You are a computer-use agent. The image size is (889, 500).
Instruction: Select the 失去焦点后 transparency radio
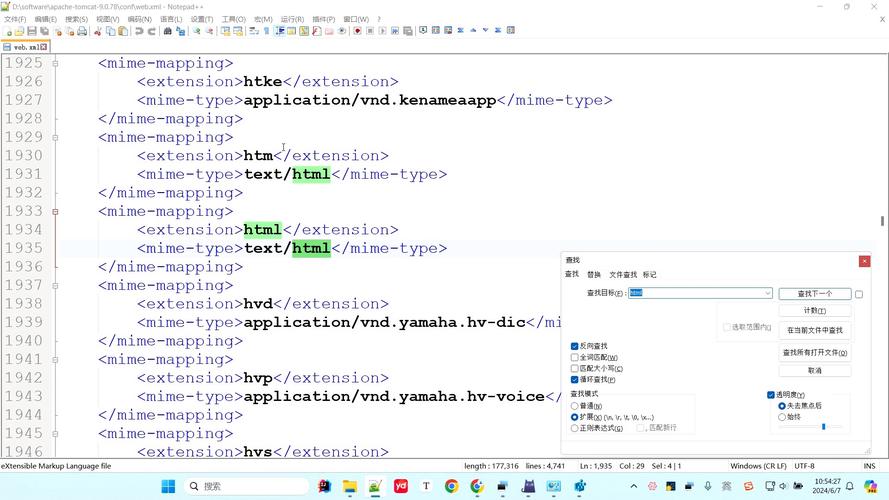pos(782,406)
